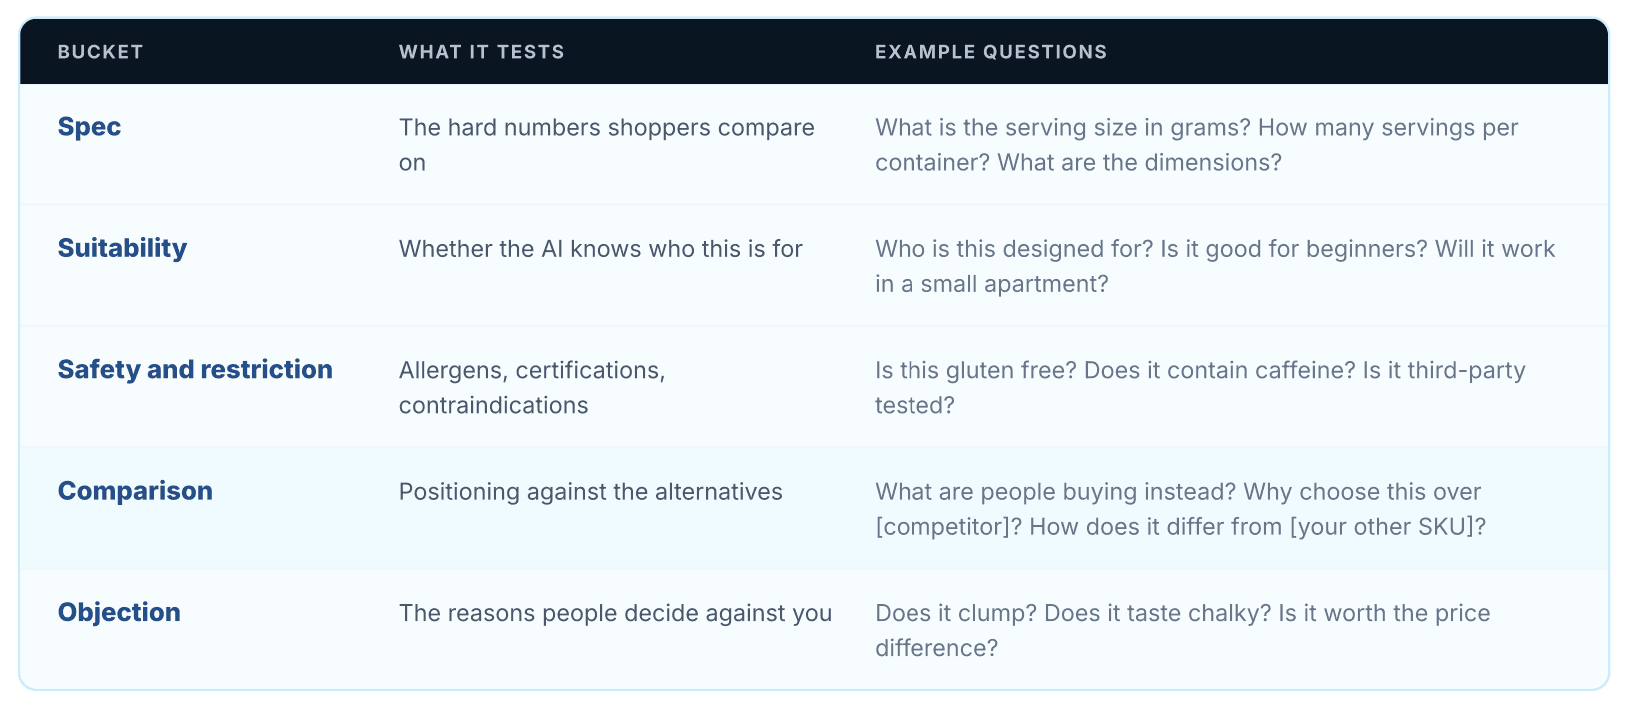Screen dimensions: 1628x704
Task: Click the serving size in grams example question
Action: [x=1062, y=128]
